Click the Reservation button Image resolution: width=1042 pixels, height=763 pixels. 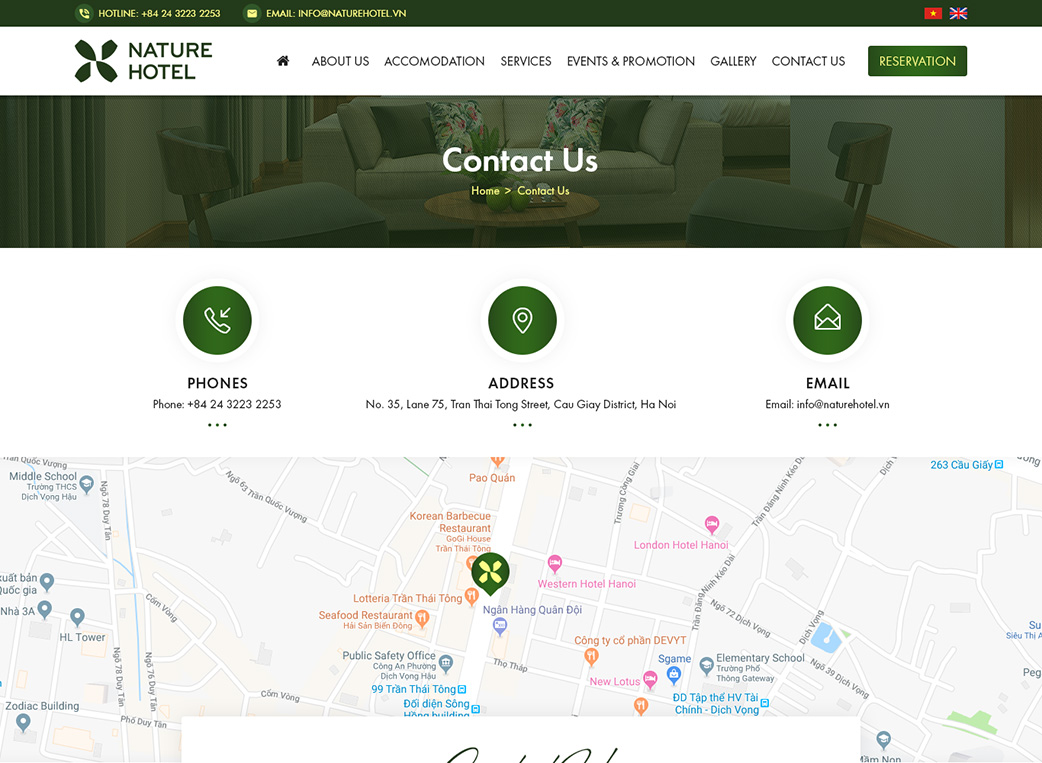coord(917,61)
